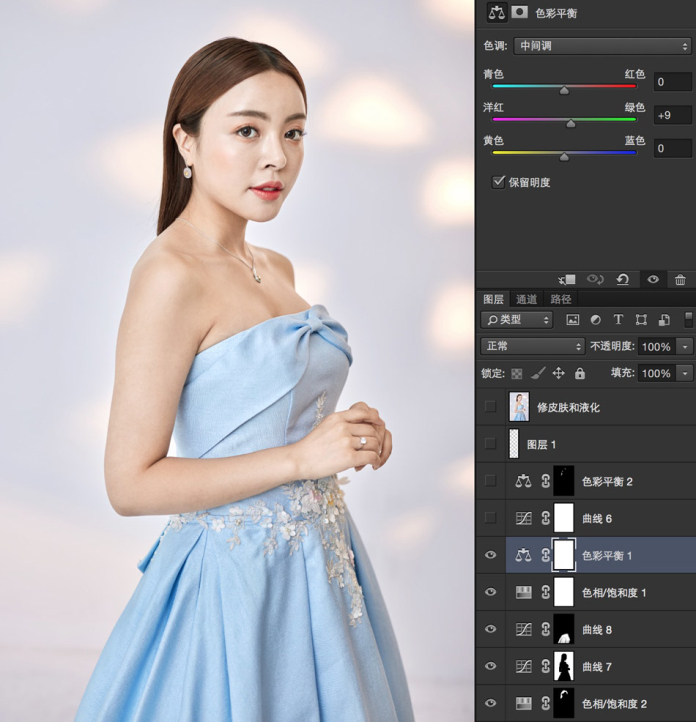Toggle the layer filtering switch
Viewport: 696px width, 722px height.
[x=689, y=320]
